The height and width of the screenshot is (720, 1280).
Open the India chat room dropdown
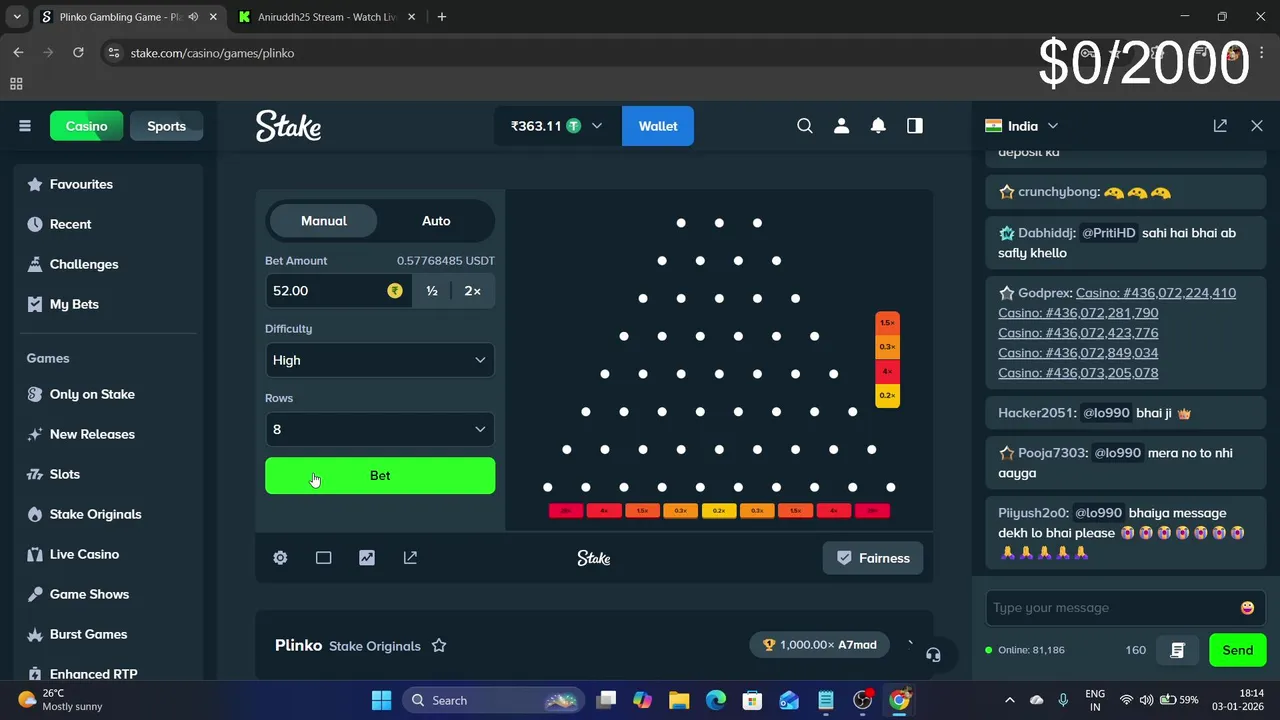tap(1021, 126)
